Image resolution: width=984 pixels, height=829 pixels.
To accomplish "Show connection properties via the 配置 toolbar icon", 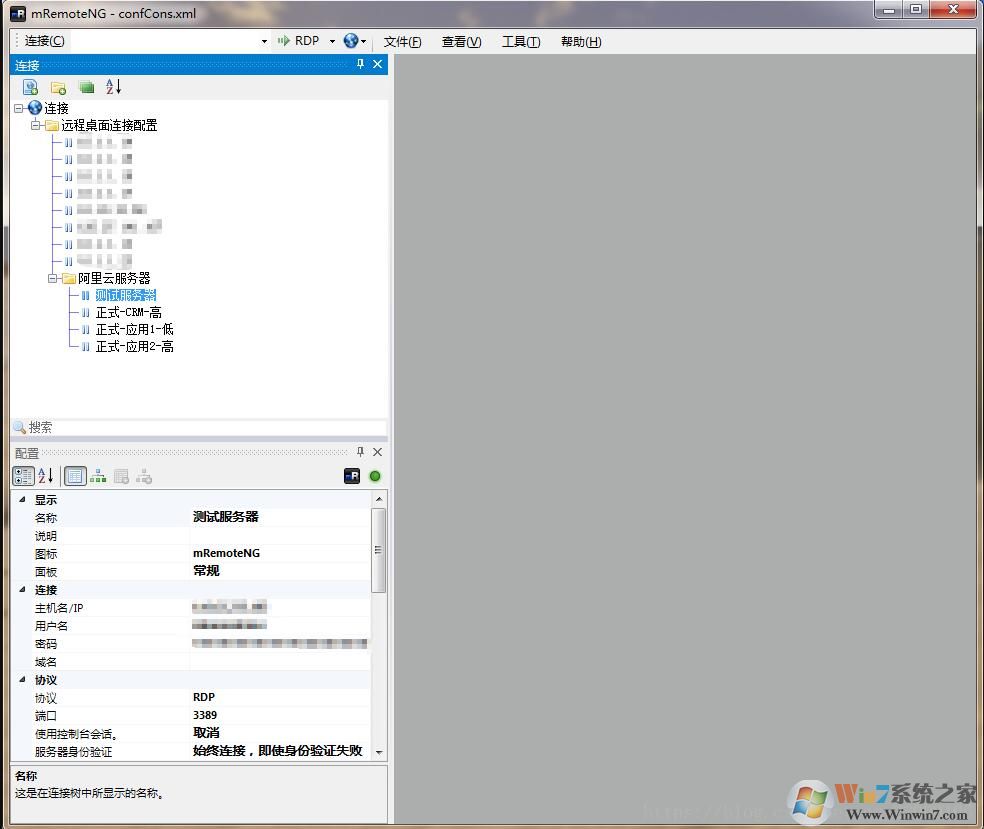I will [75, 476].
